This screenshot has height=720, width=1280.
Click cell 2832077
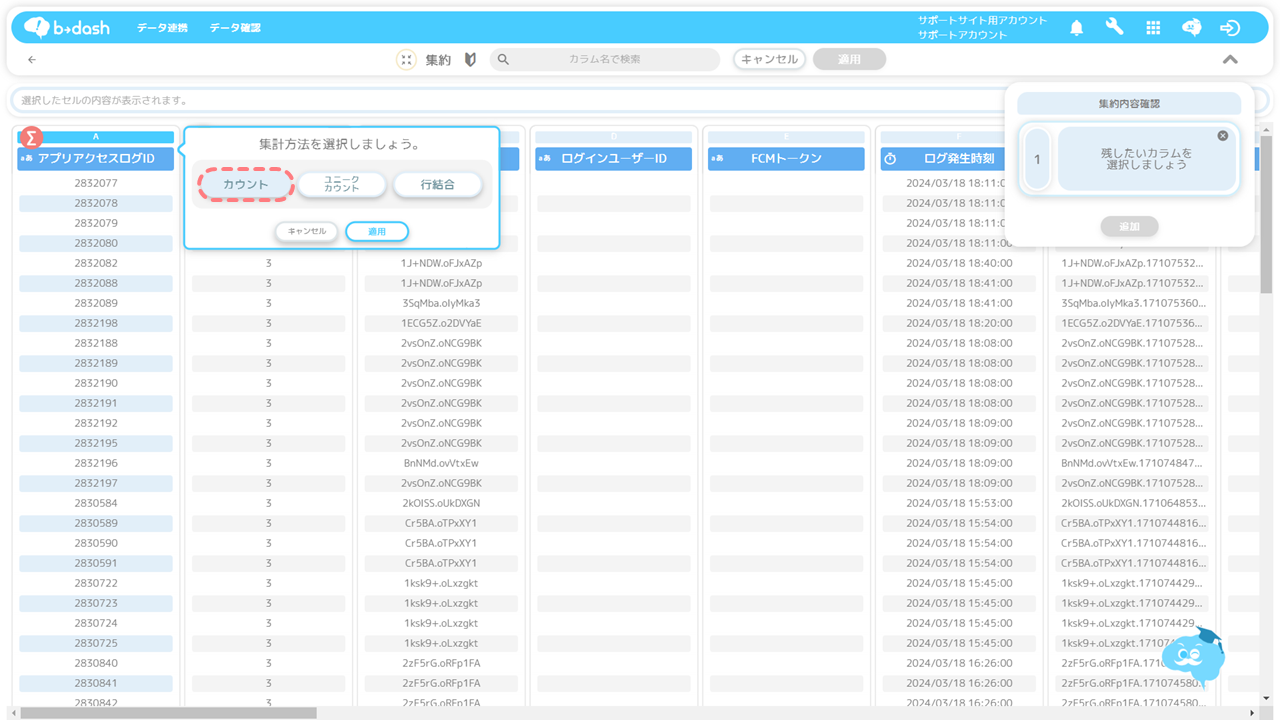[x=96, y=183]
